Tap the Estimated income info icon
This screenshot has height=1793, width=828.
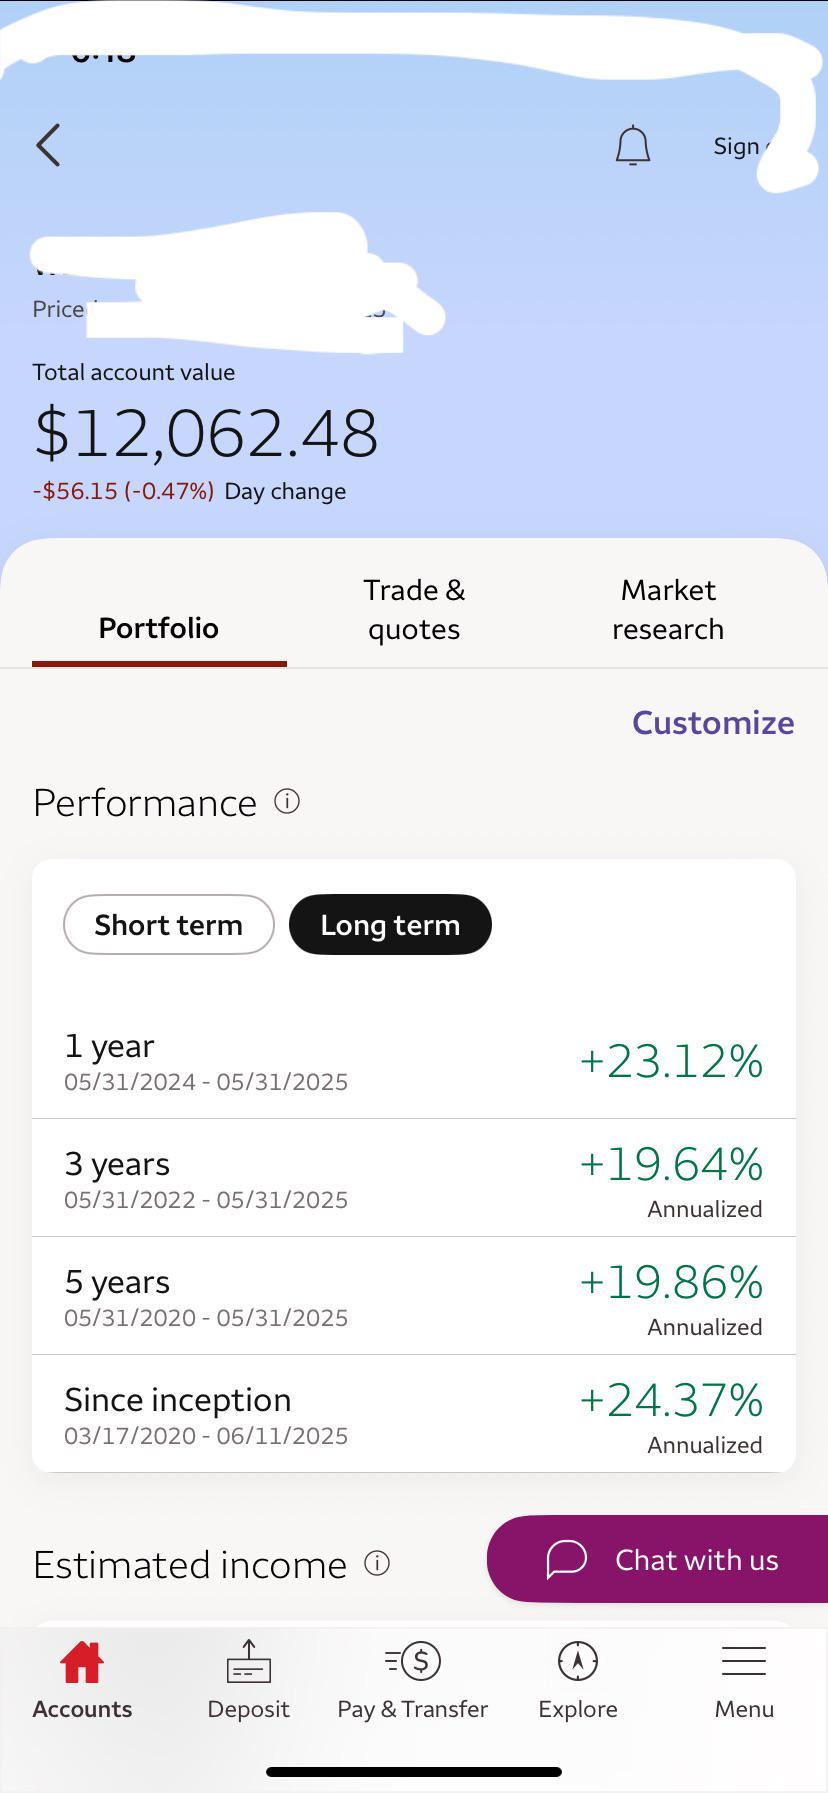point(377,1563)
